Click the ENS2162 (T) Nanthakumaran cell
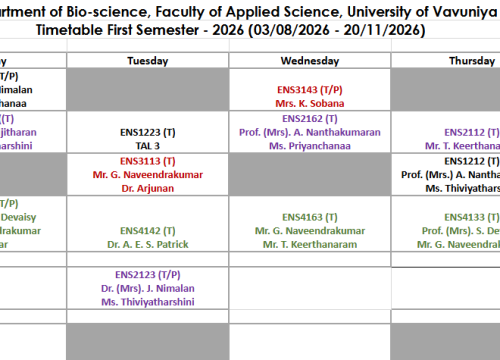This screenshot has width=500, height=360. (310, 132)
